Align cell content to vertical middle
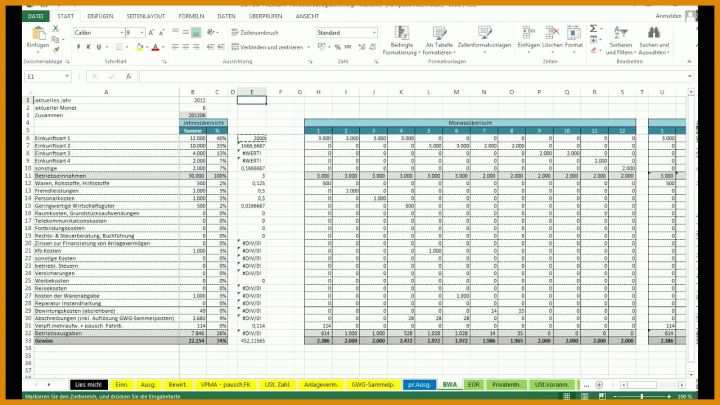 [x=186, y=32]
